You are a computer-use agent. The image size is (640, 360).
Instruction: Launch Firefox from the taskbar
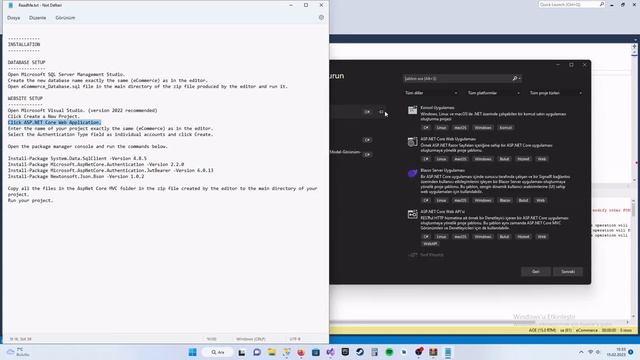[301, 352]
